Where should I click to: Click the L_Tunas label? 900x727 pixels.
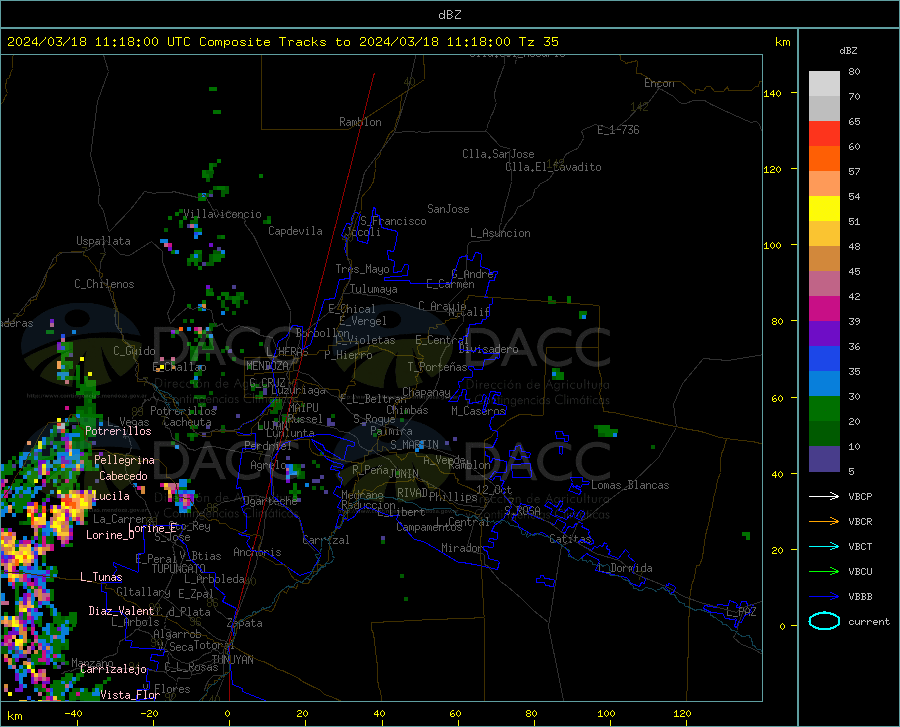coord(101,577)
